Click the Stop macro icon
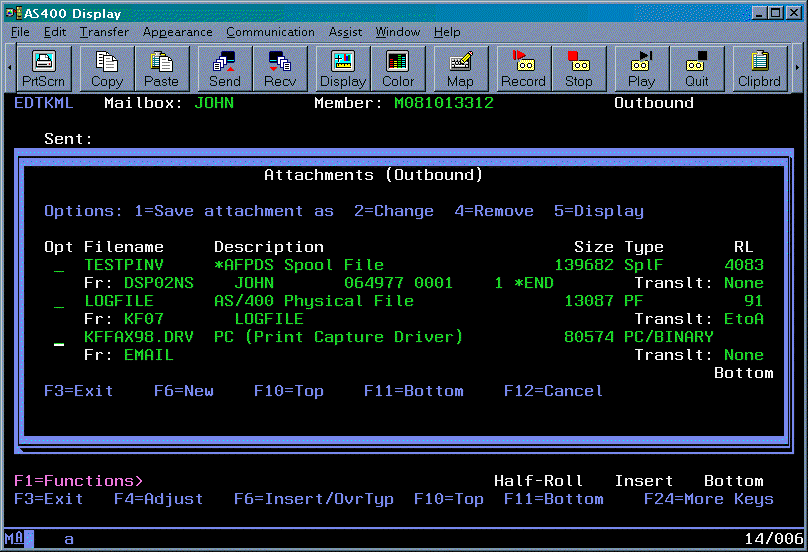This screenshot has width=808, height=552. 579,69
